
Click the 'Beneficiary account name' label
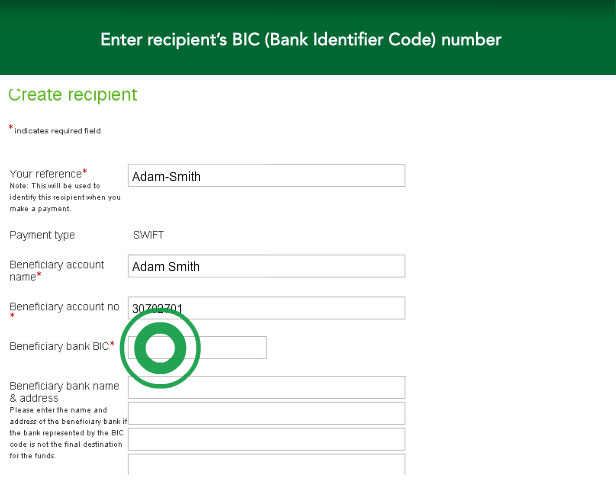point(57,271)
